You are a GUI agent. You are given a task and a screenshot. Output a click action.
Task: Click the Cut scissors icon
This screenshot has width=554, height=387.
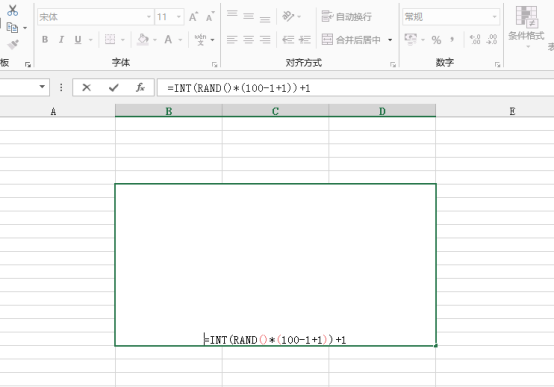(x=12, y=11)
